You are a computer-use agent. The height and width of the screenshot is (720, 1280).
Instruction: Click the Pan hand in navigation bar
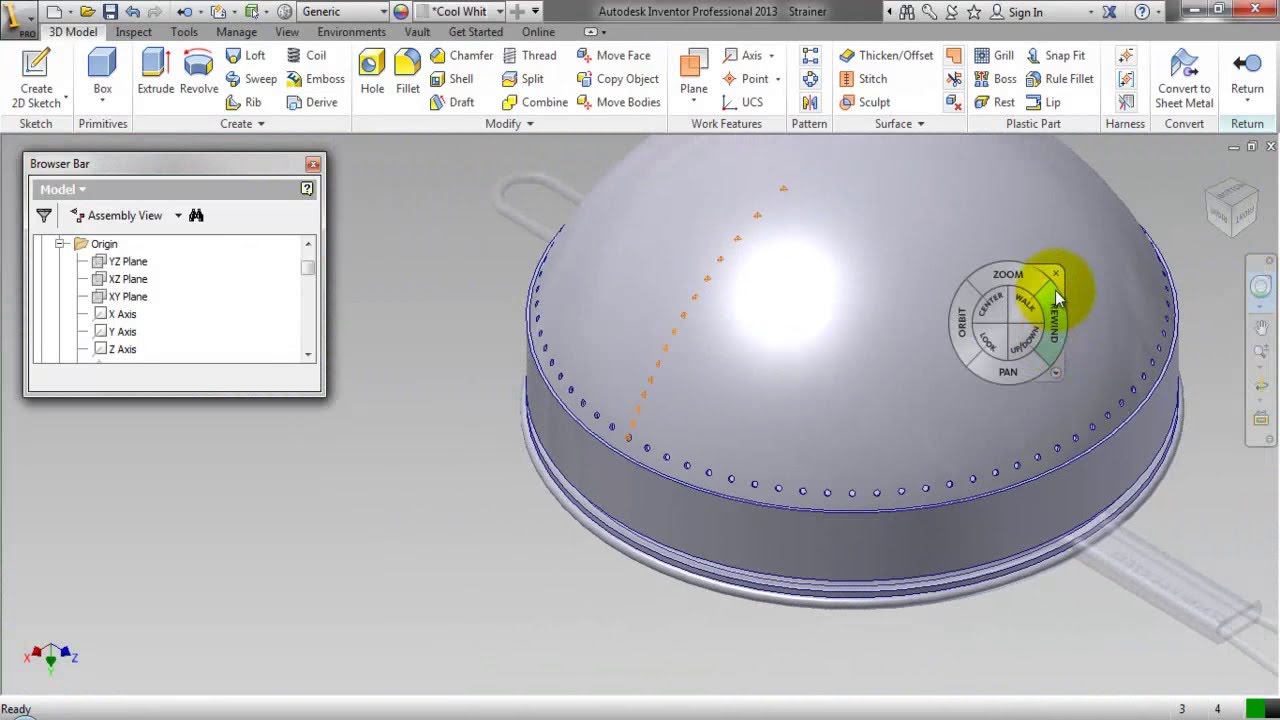tap(1261, 327)
